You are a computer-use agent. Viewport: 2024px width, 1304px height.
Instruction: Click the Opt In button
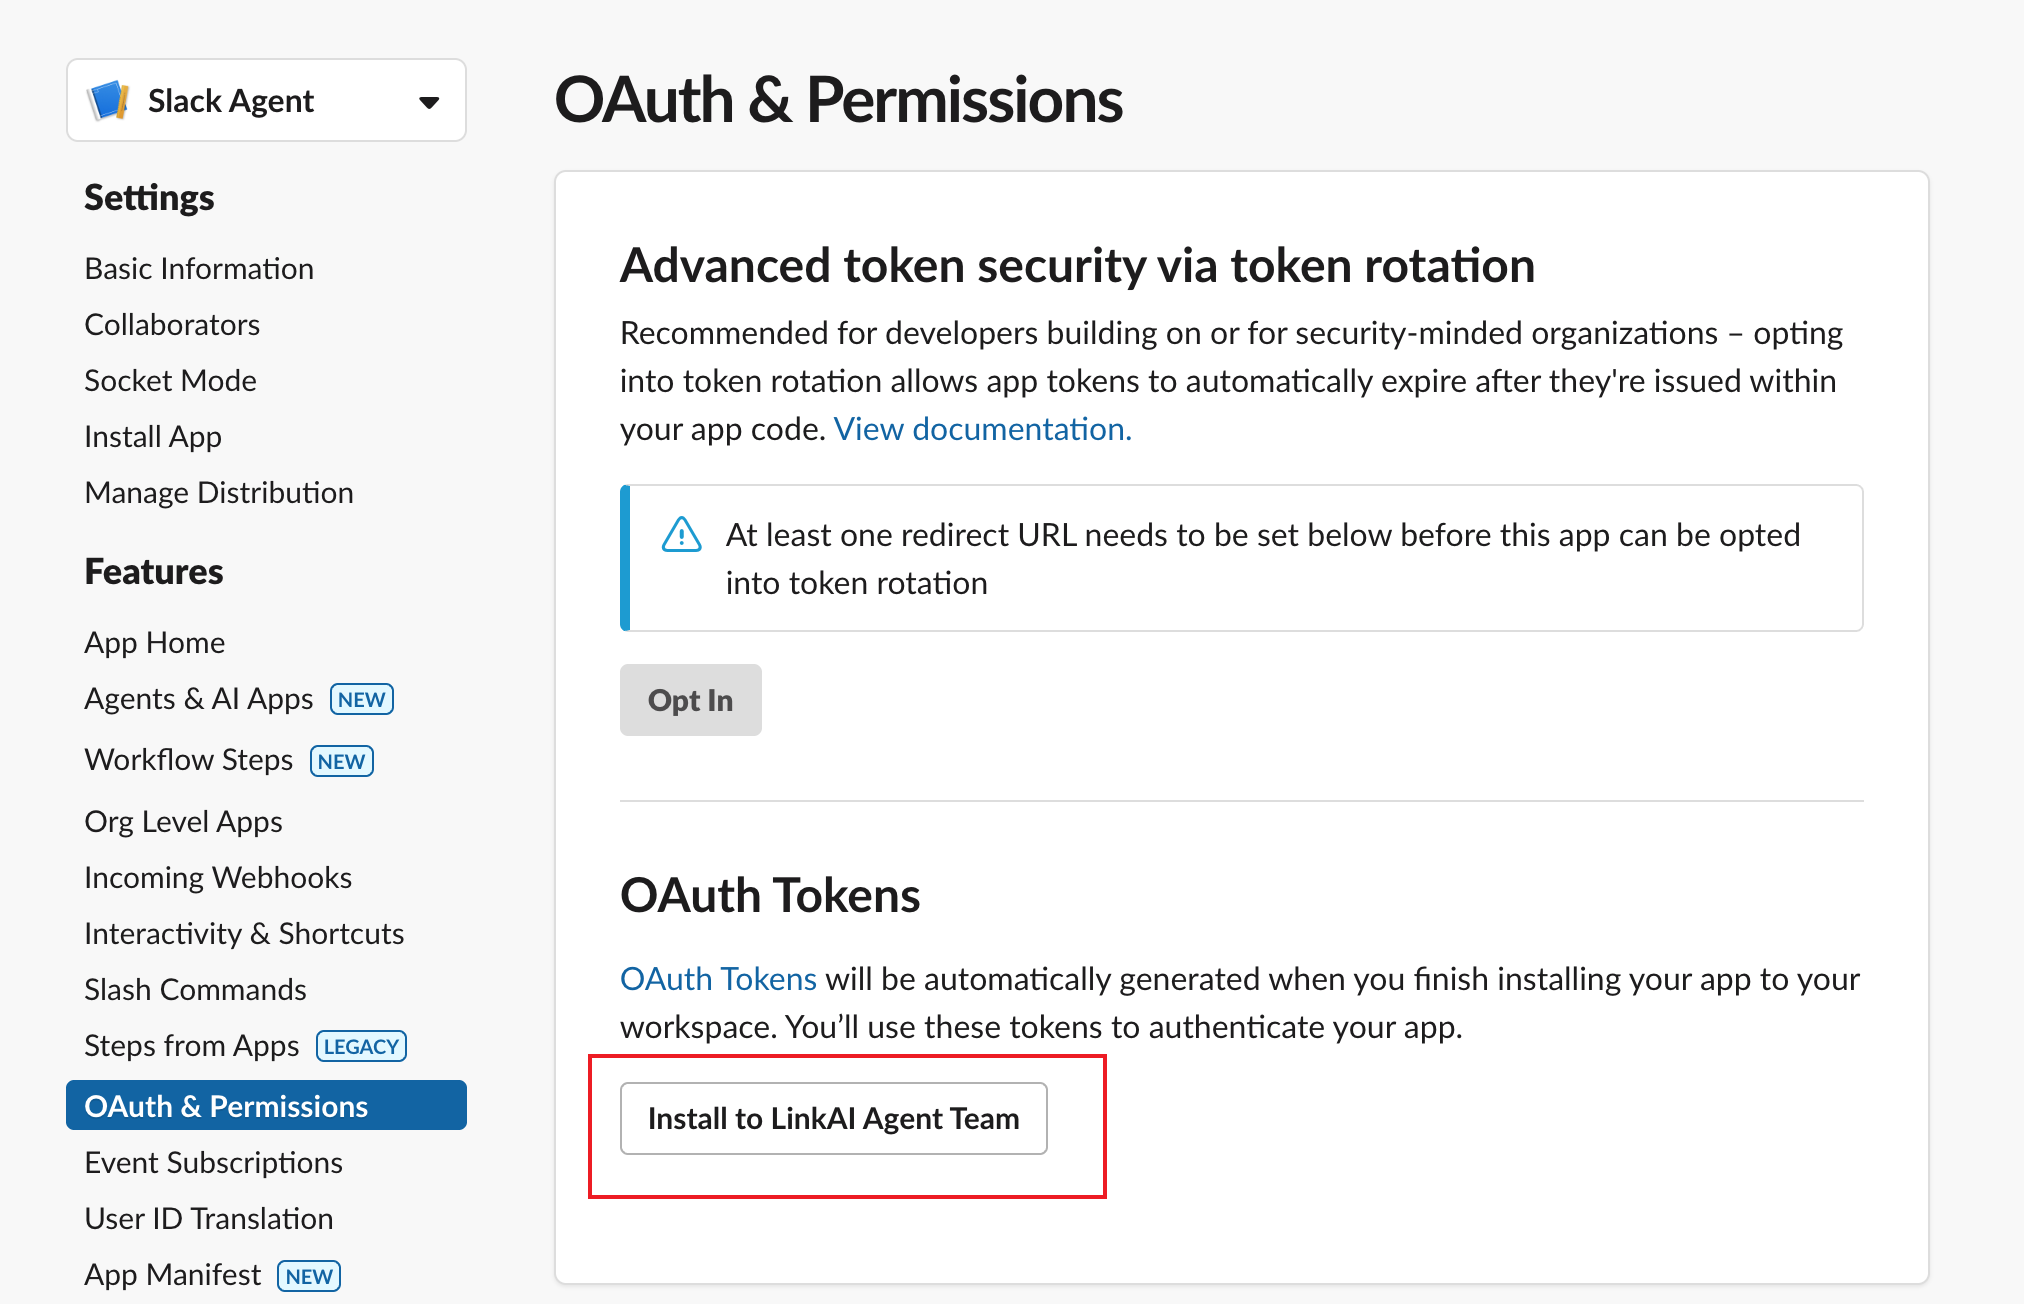coord(691,700)
